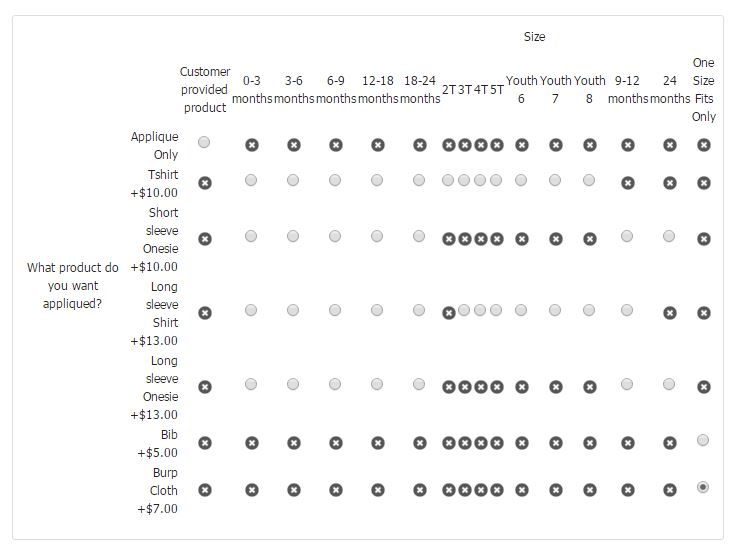Pick Tshirt in size 5T
This screenshot has height=546, width=733.
click(x=496, y=180)
